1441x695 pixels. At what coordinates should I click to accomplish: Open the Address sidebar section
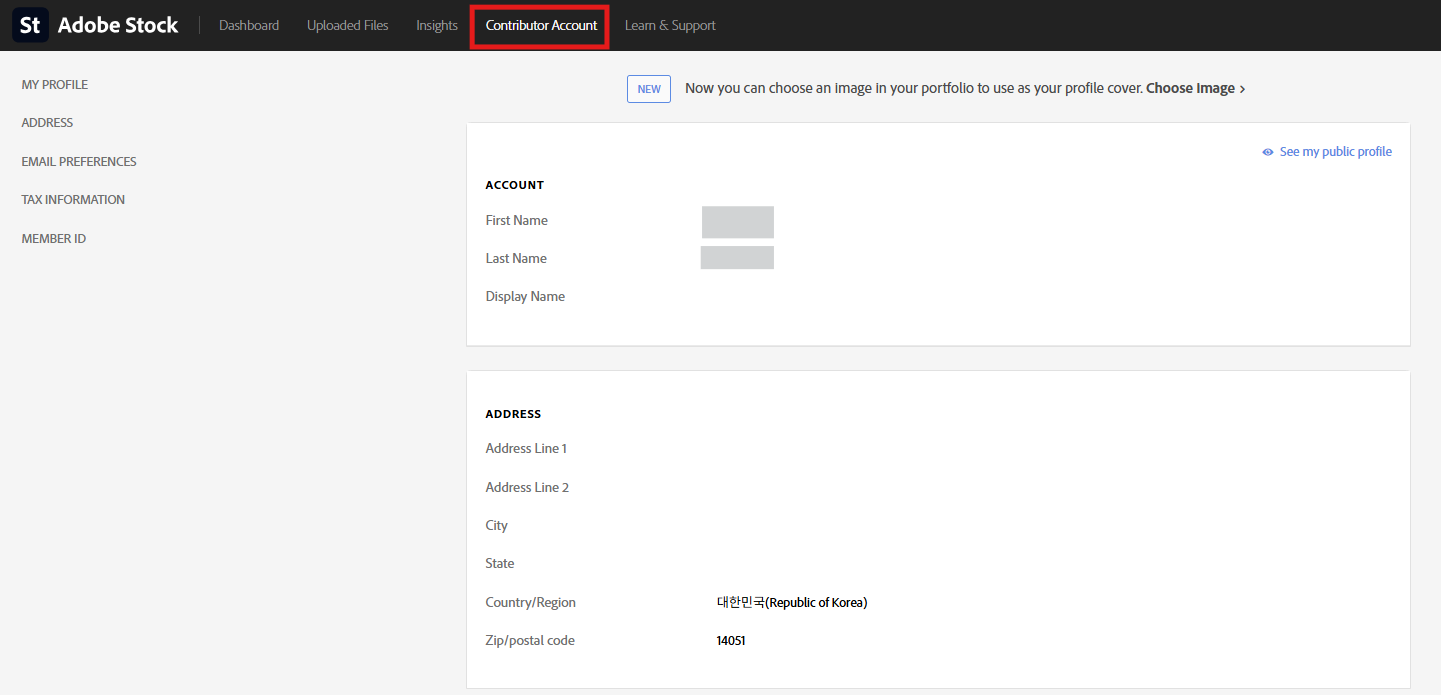click(47, 123)
